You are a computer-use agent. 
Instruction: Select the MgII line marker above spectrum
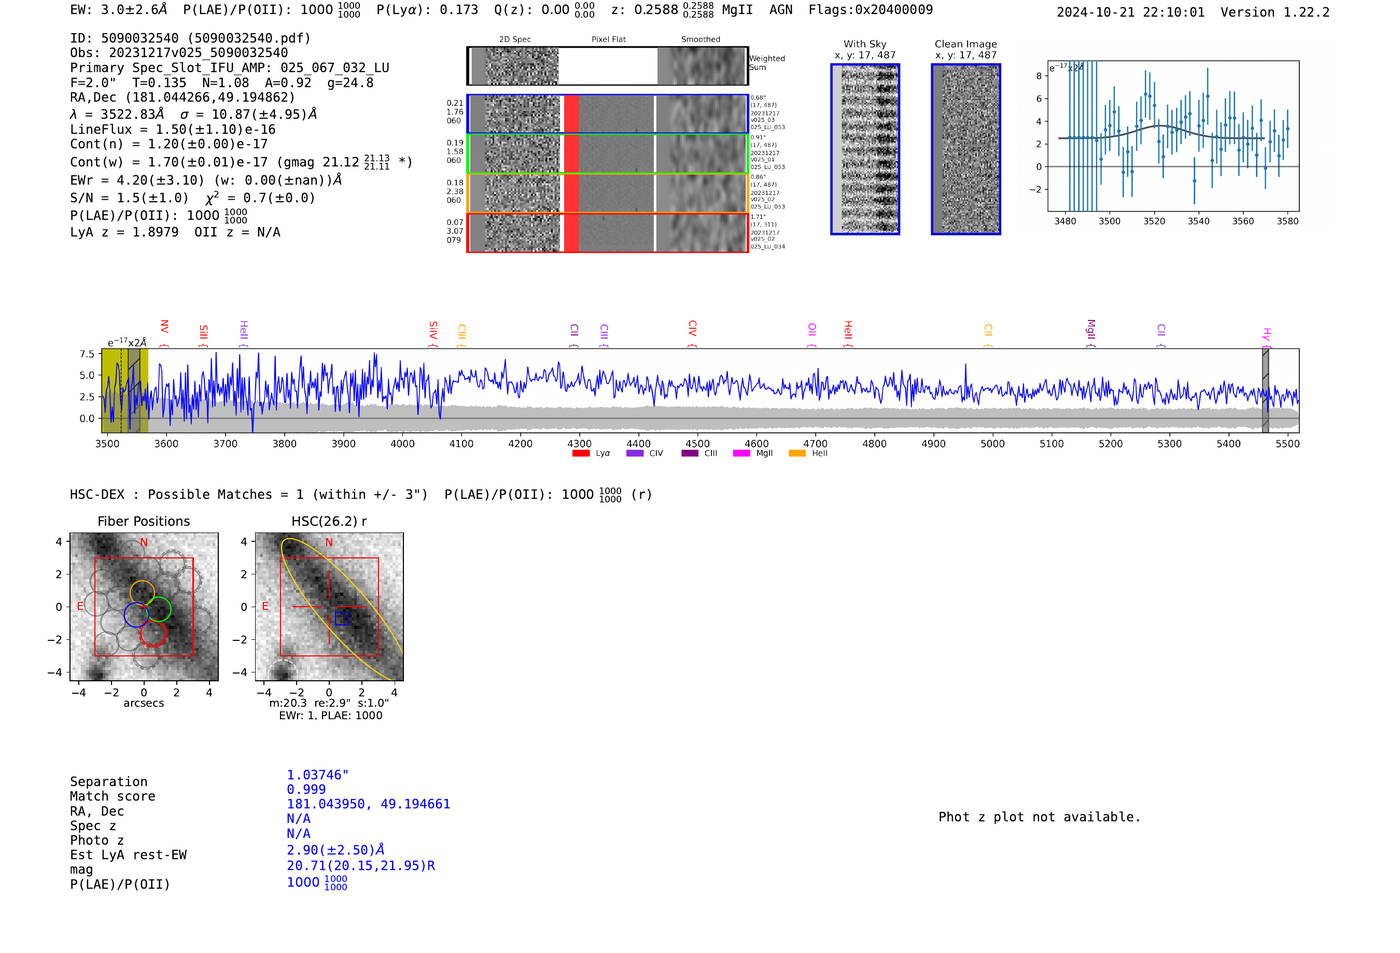tap(1090, 333)
